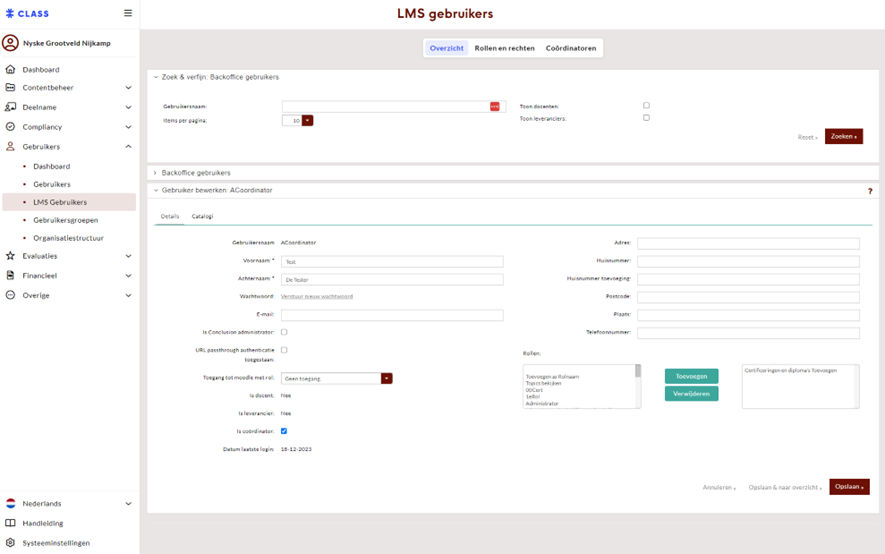Open the user profile avatar icon
Viewport: 885px width, 554px height.
[x=10, y=43]
